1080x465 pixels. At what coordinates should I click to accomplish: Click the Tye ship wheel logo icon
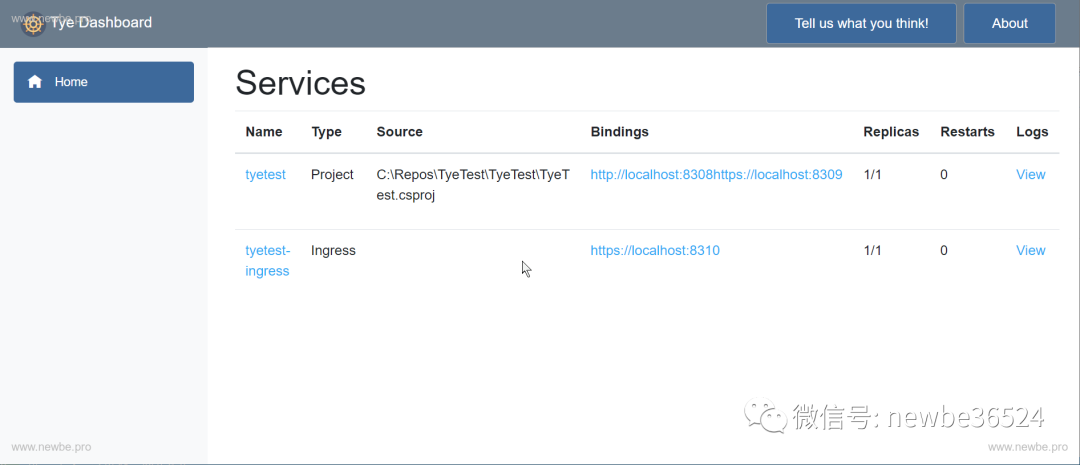point(33,24)
